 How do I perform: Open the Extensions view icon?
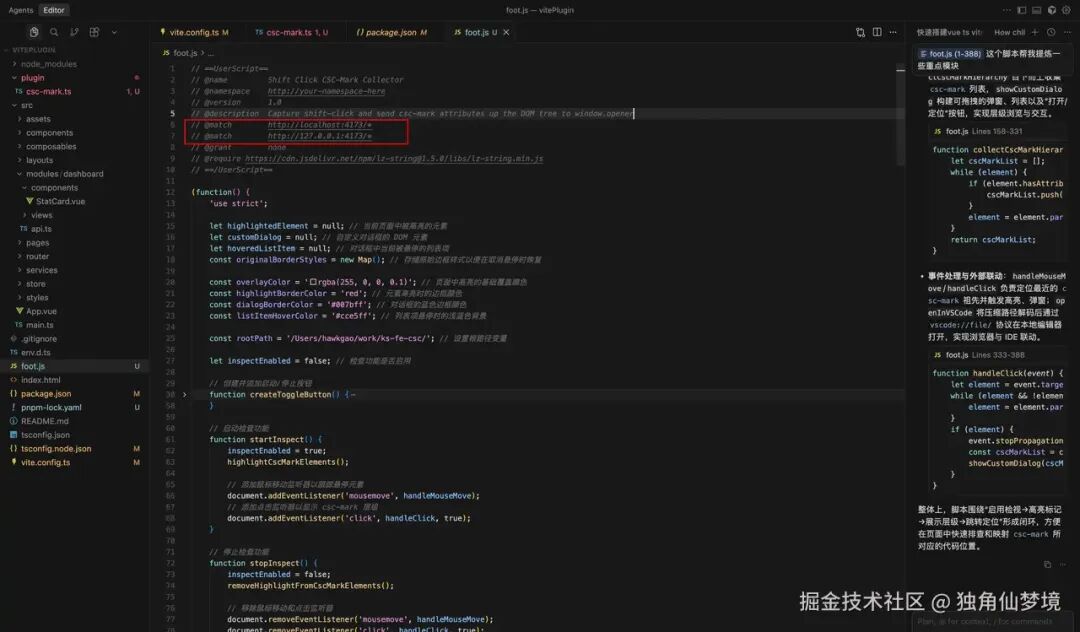(94, 32)
